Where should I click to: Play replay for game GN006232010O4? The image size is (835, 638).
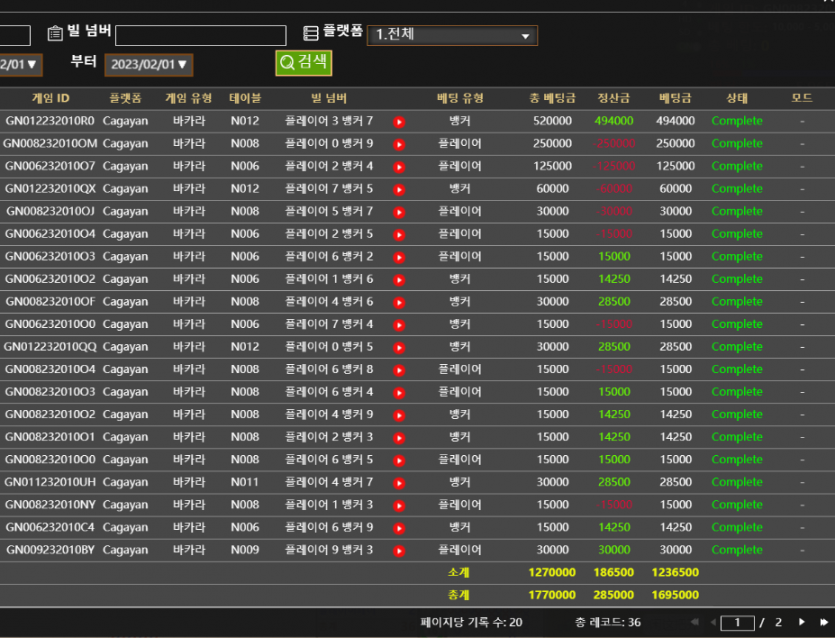[399, 234]
